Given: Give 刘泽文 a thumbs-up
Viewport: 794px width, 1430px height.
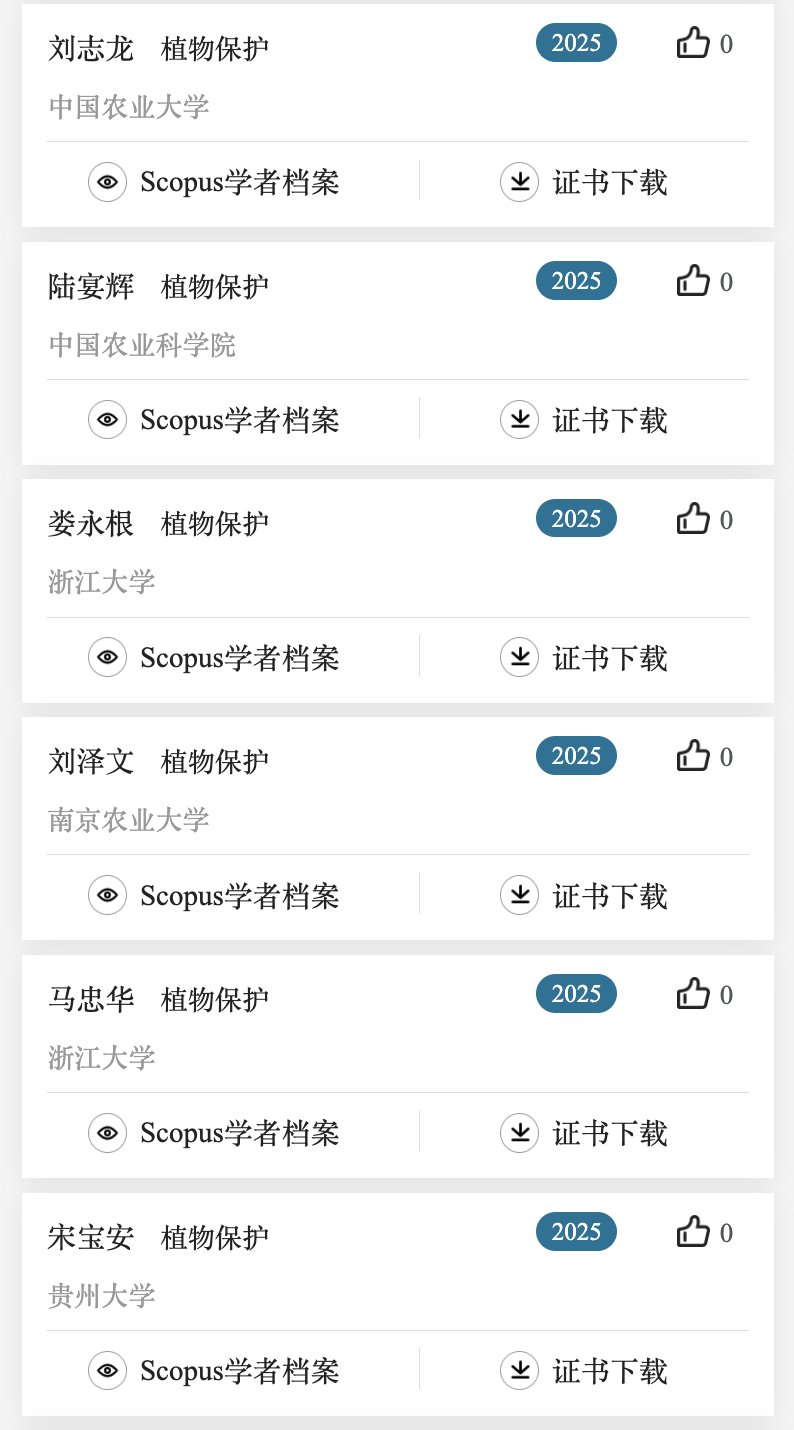Looking at the screenshot, I should click(693, 757).
